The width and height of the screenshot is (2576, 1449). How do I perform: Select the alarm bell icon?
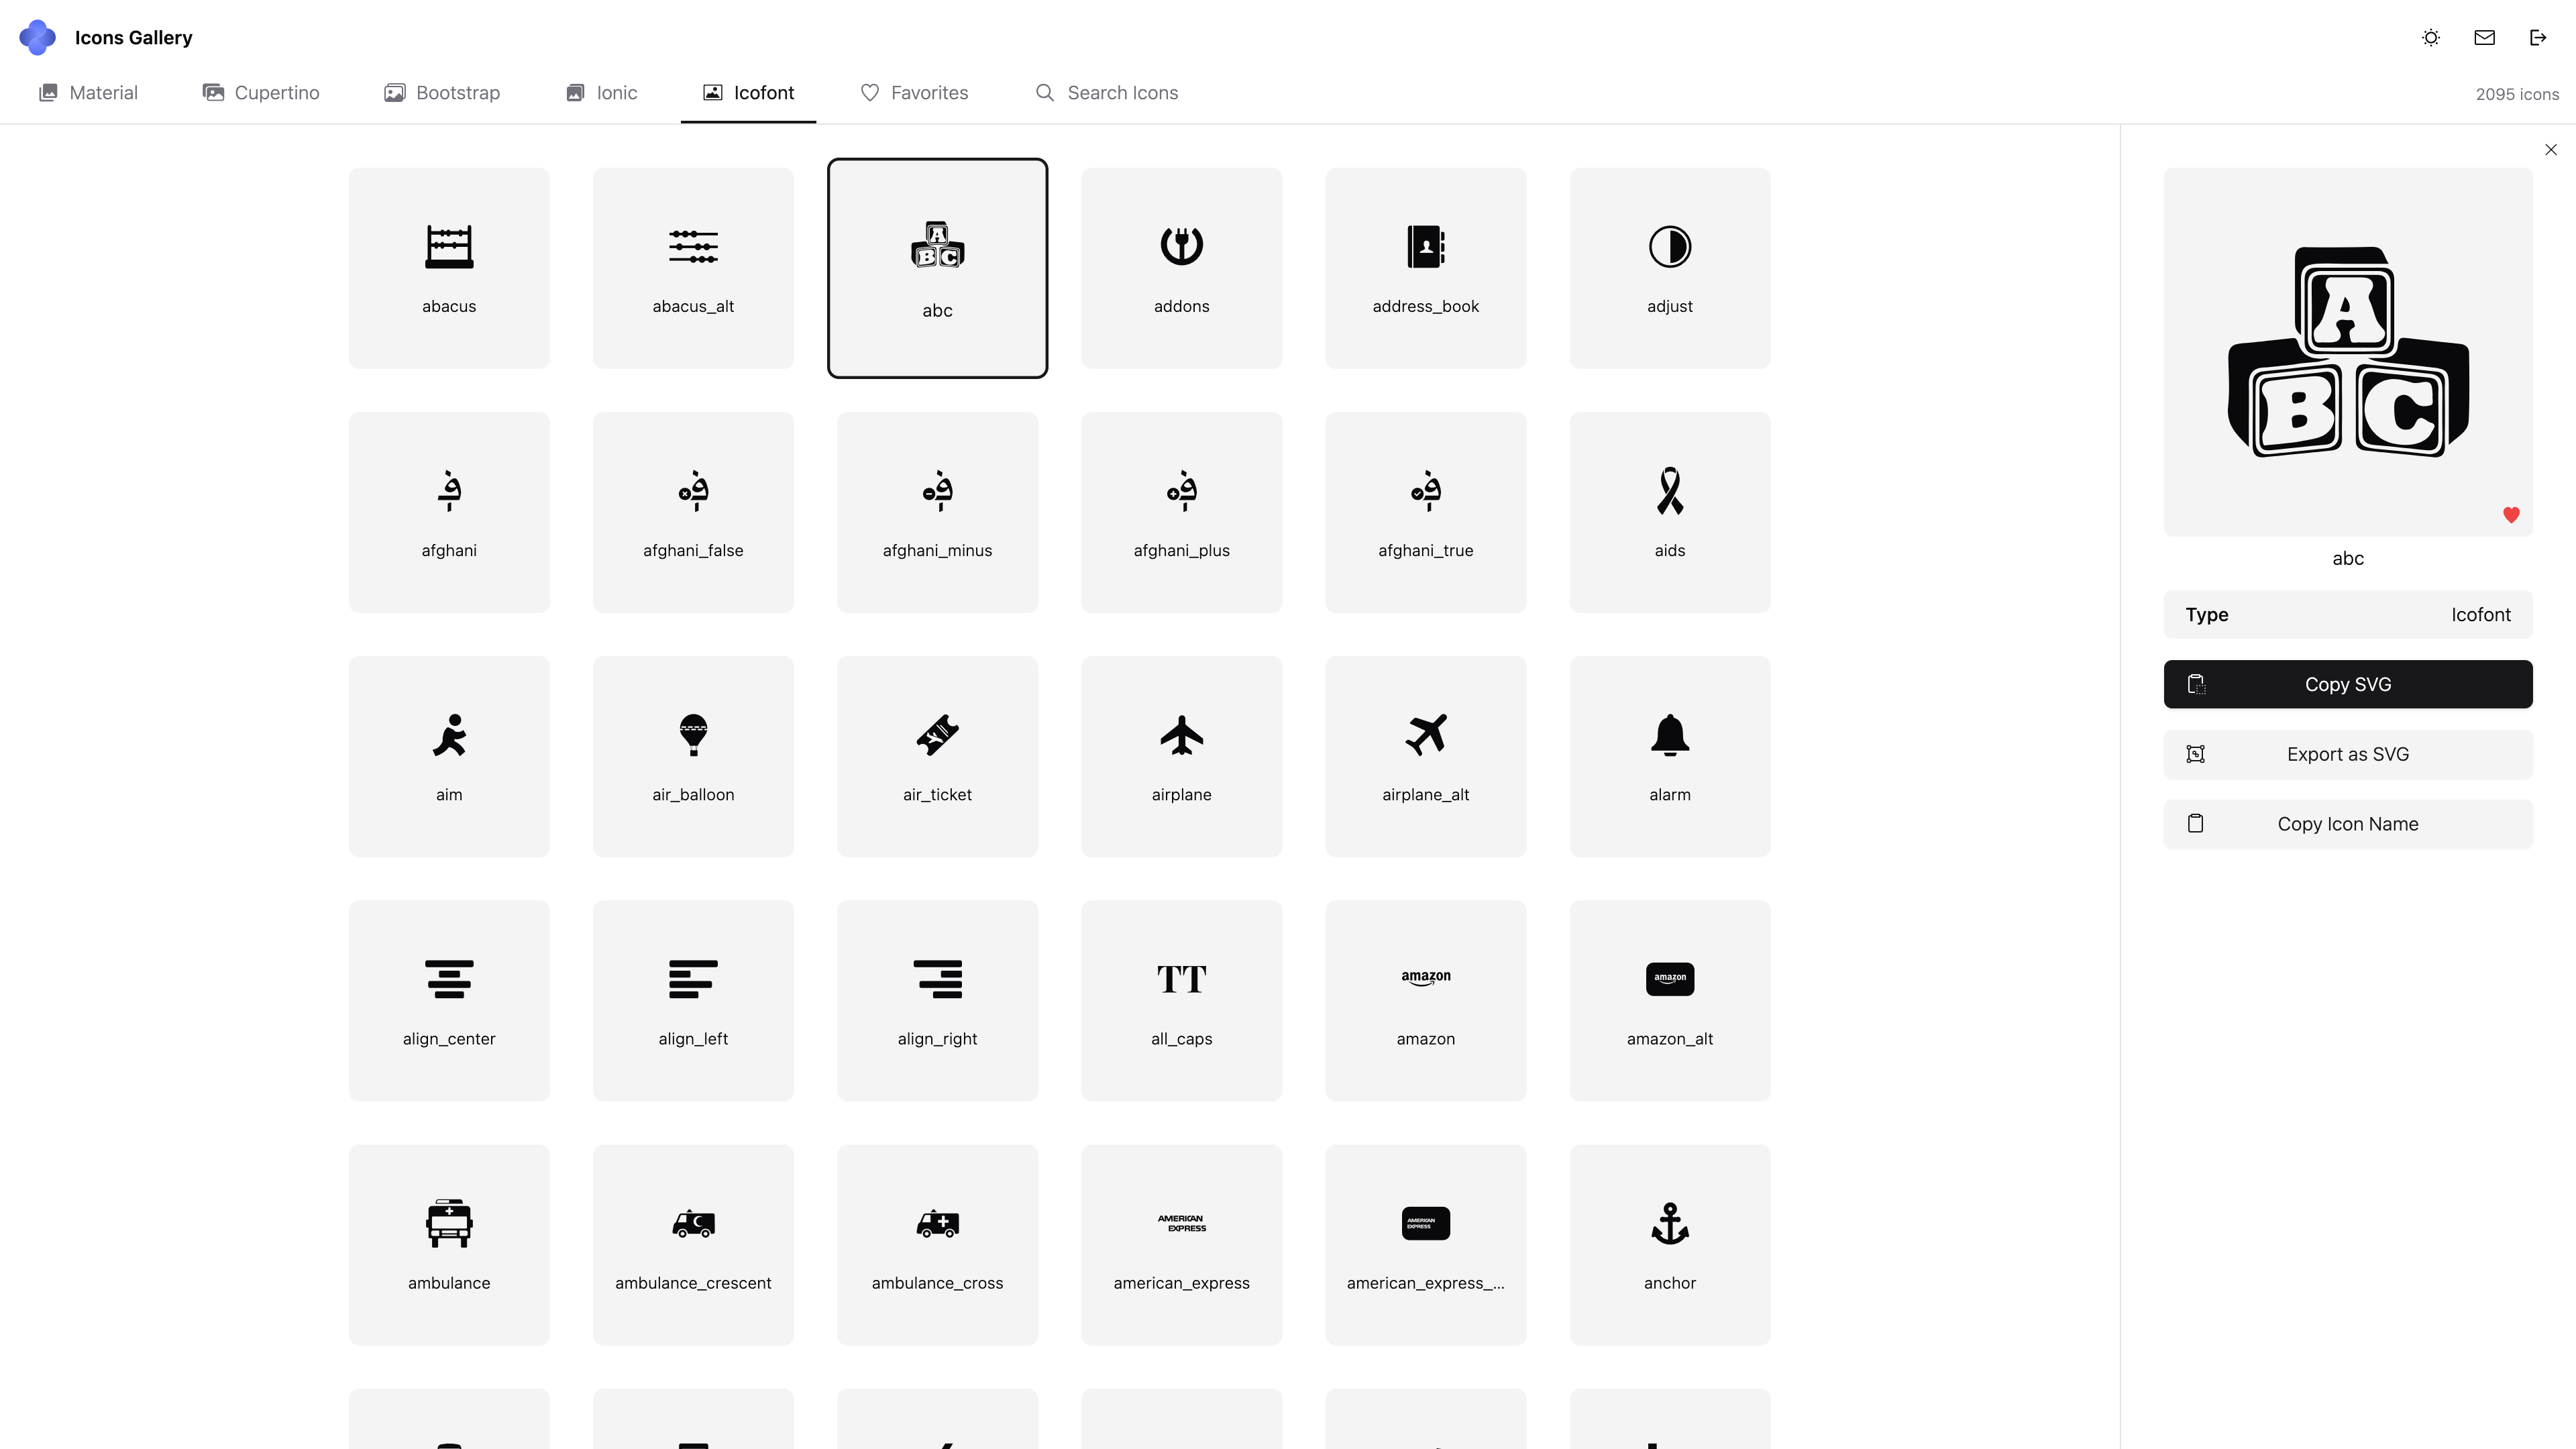coord(1669,756)
